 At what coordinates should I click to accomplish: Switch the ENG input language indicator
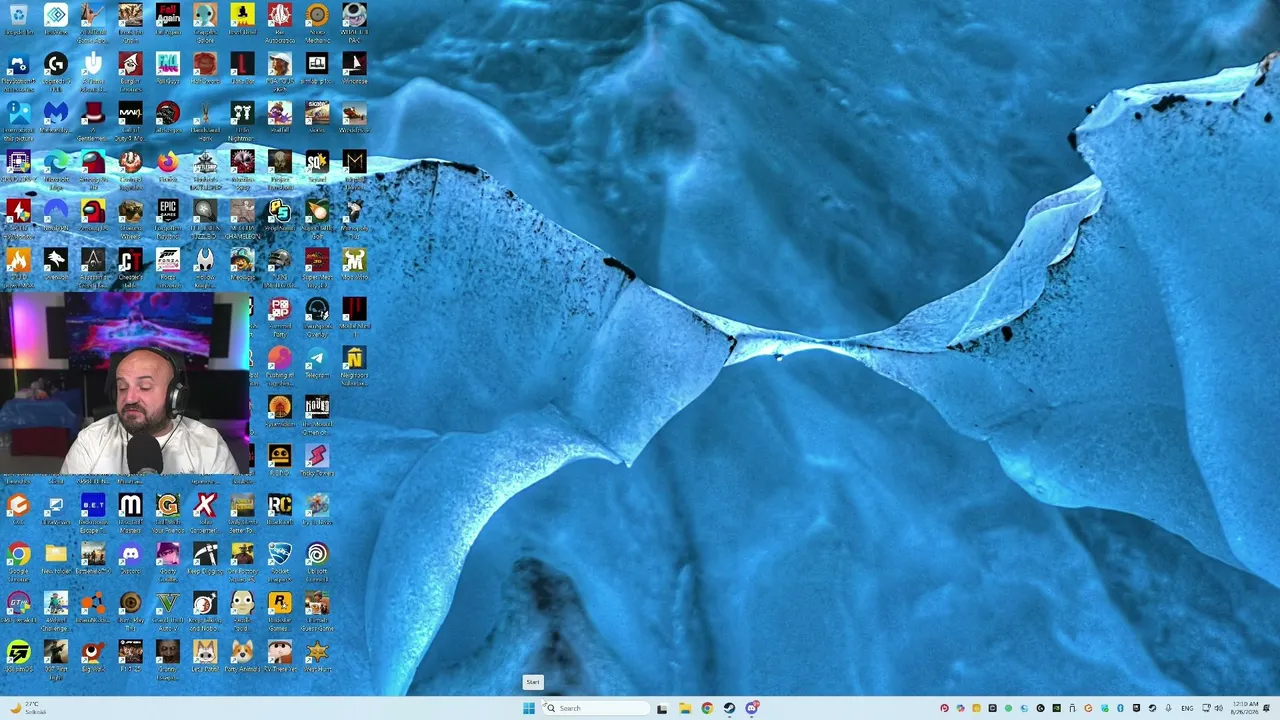[x=1187, y=708]
